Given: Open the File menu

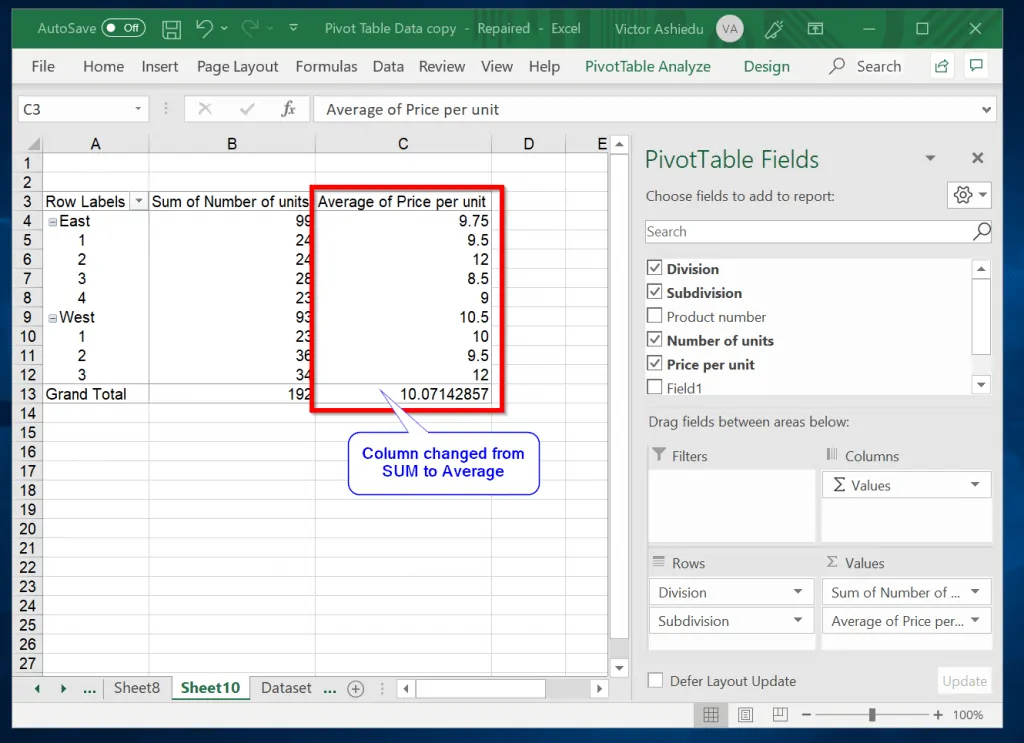Looking at the screenshot, I should pos(43,67).
